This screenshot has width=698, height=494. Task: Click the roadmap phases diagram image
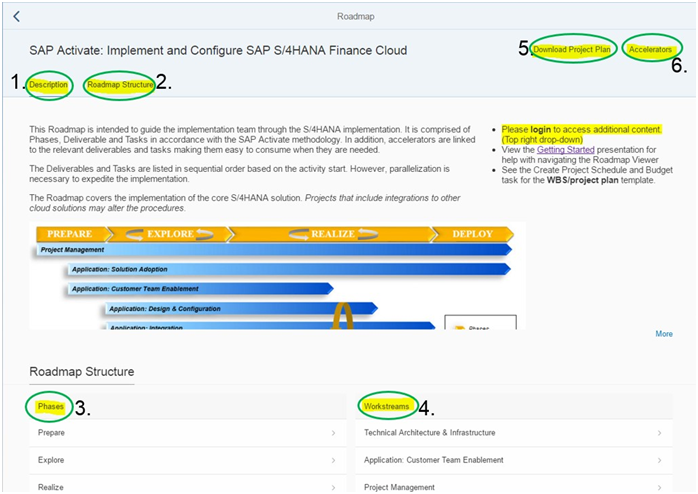[277, 276]
